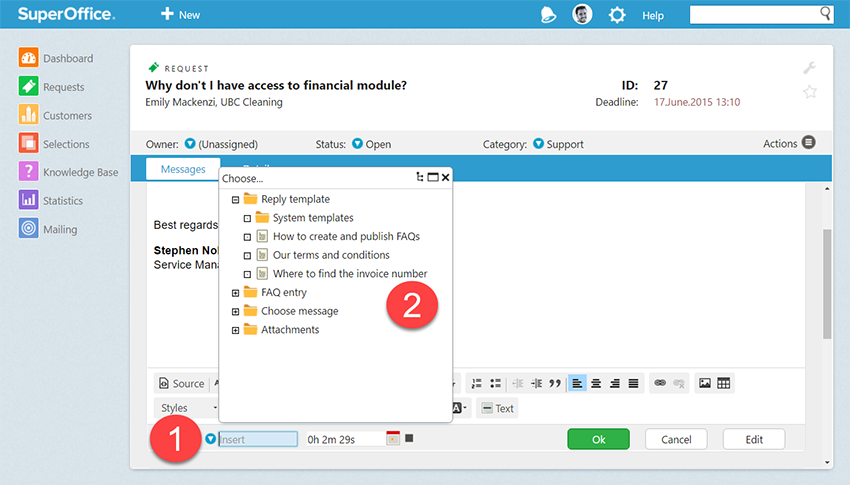
Task: Mark request as favorite with star
Action: 810,92
